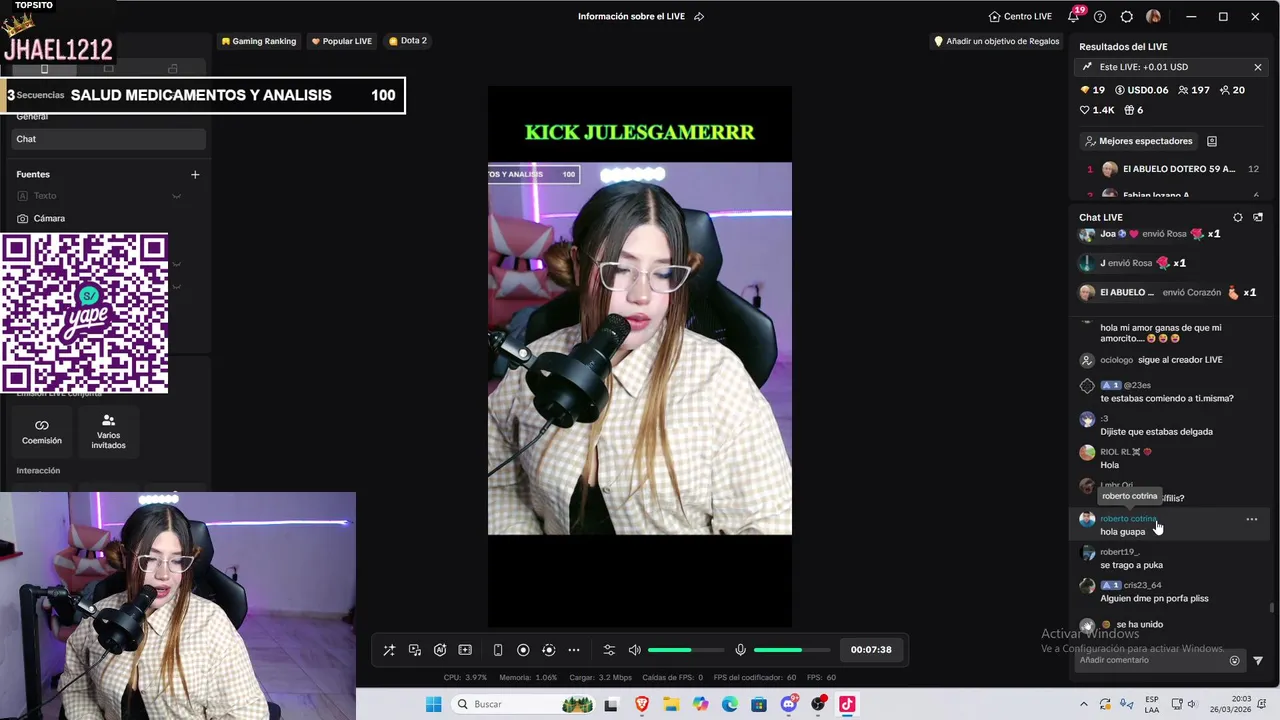Share the LIVE via arrow icon
The image size is (1280, 720).
699,16
